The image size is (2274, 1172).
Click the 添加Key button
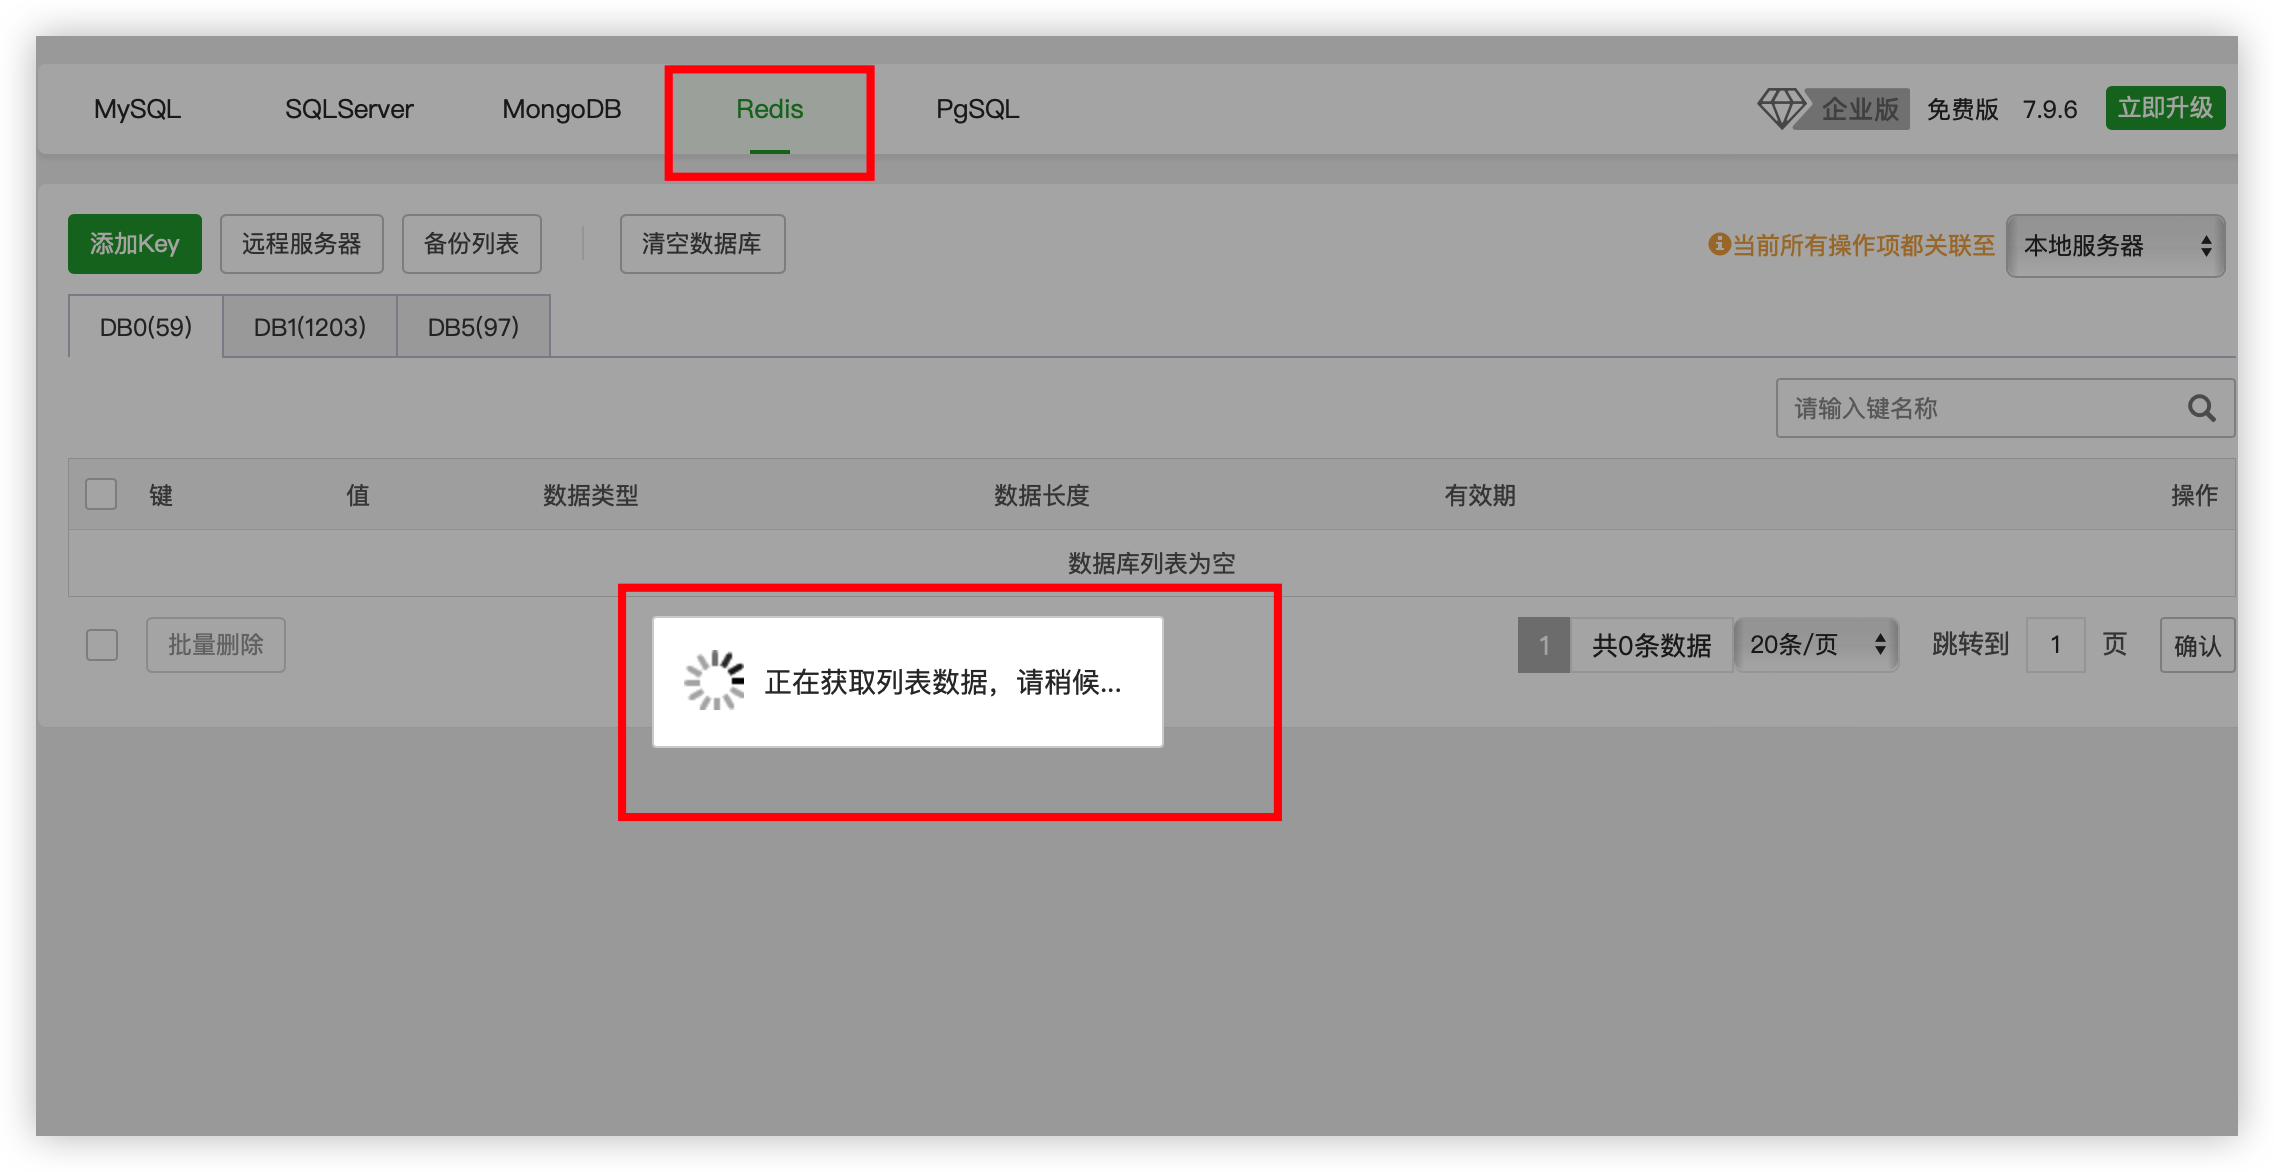tap(134, 243)
